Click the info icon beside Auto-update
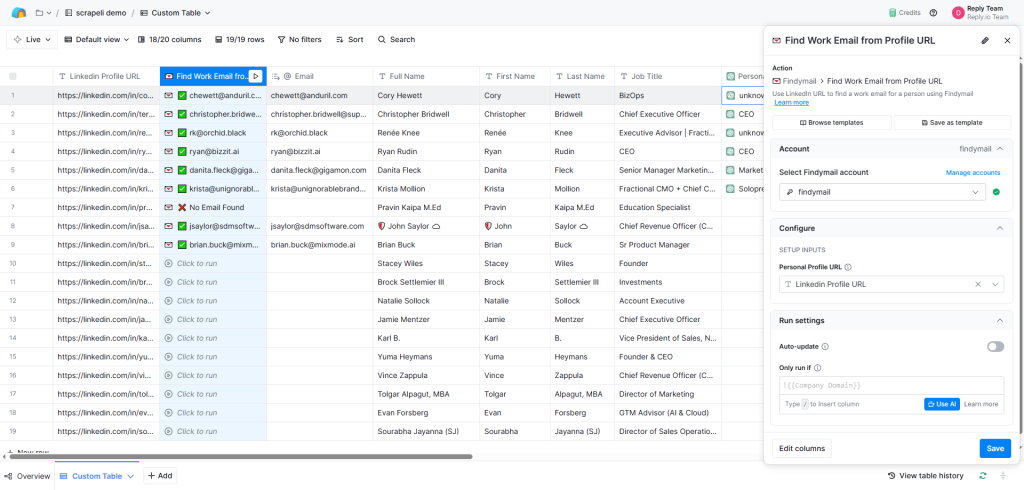 pos(825,347)
